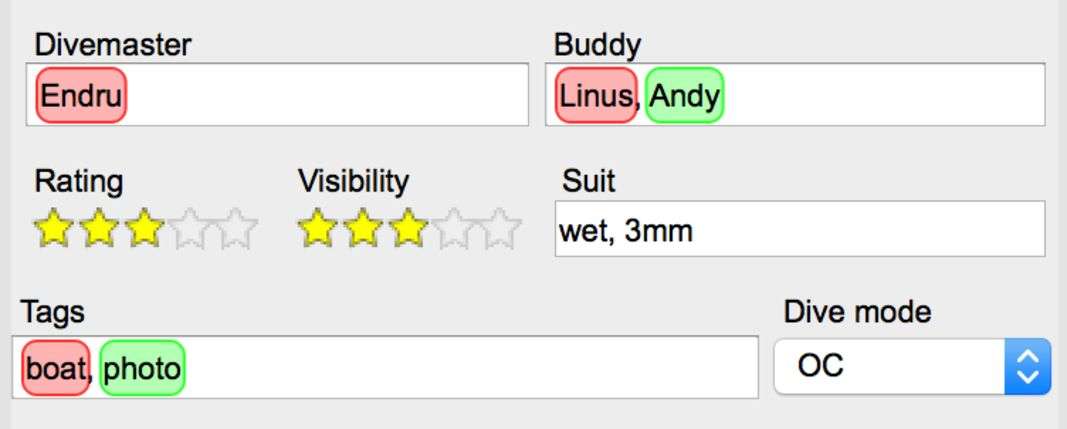Select the Linus buddy tag
This screenshot has height=429, width=1067.
click(595, 96)
